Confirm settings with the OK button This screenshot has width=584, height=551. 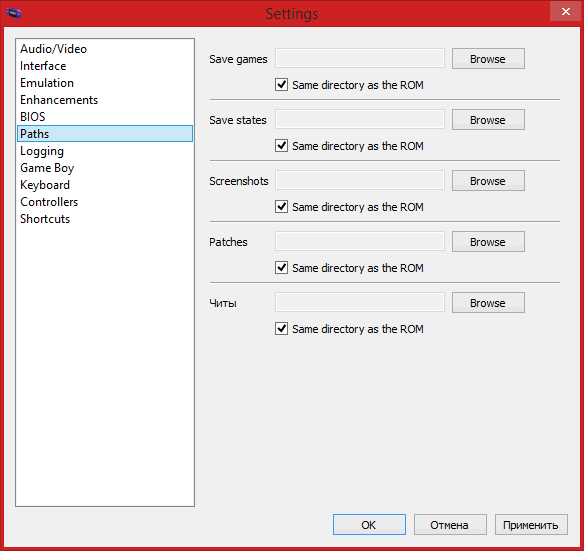point(369,525)
